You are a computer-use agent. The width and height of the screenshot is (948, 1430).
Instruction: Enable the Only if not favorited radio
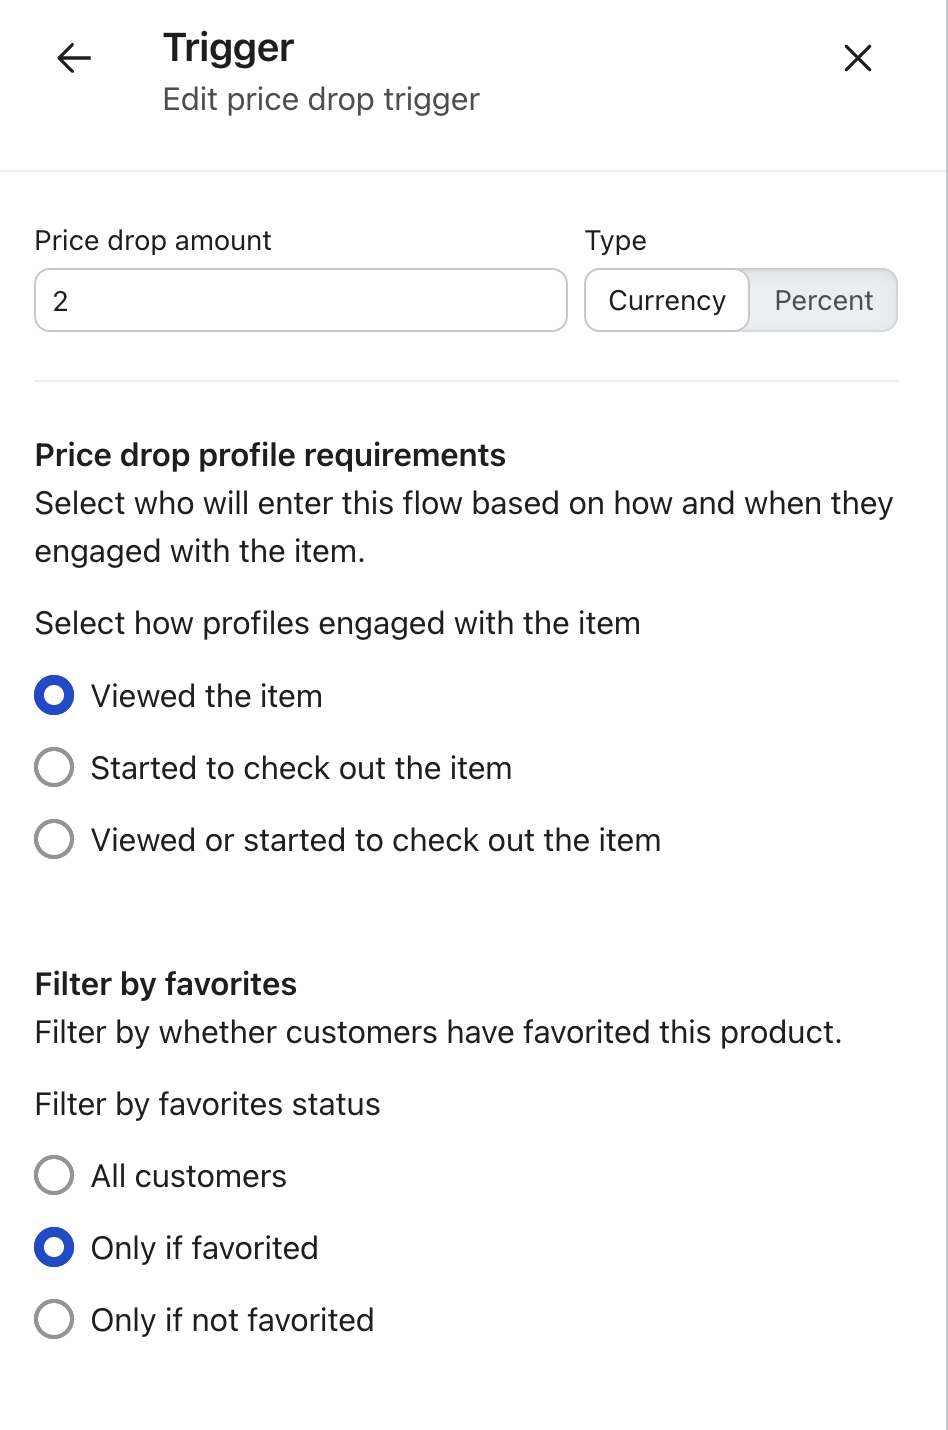54,1320
